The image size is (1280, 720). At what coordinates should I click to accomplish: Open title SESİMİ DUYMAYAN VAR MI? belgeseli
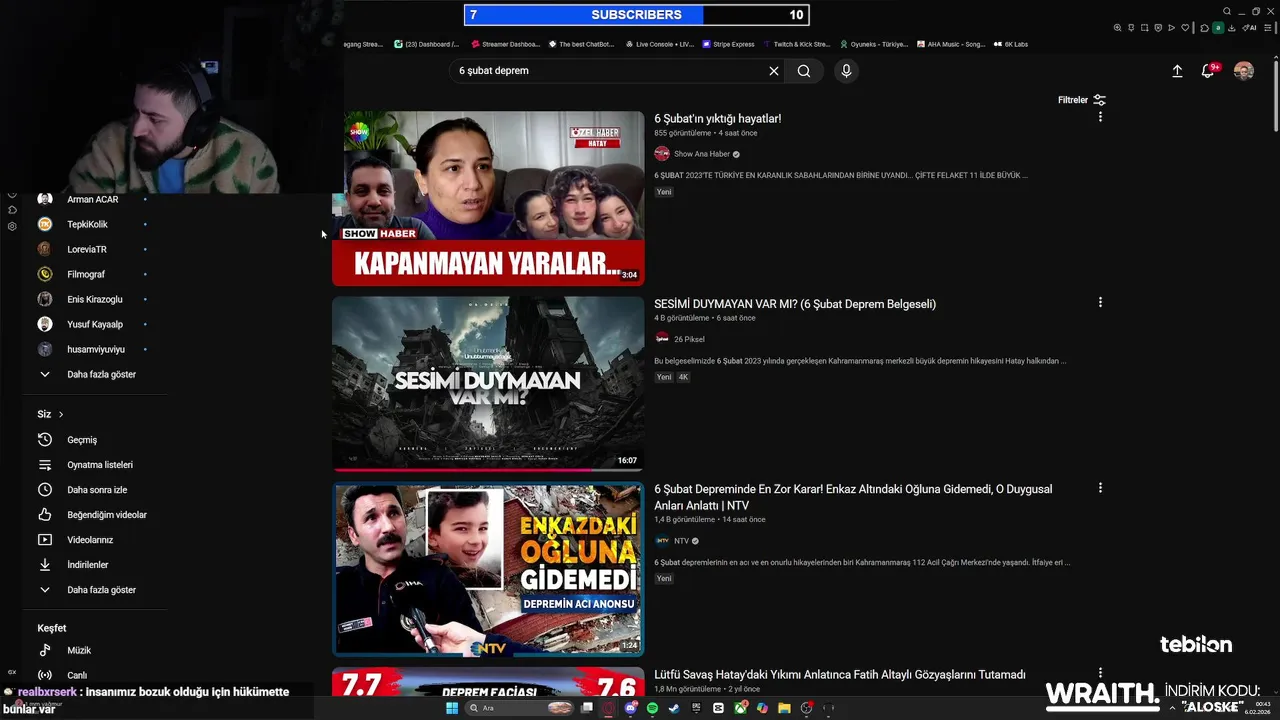pos(795,304)
